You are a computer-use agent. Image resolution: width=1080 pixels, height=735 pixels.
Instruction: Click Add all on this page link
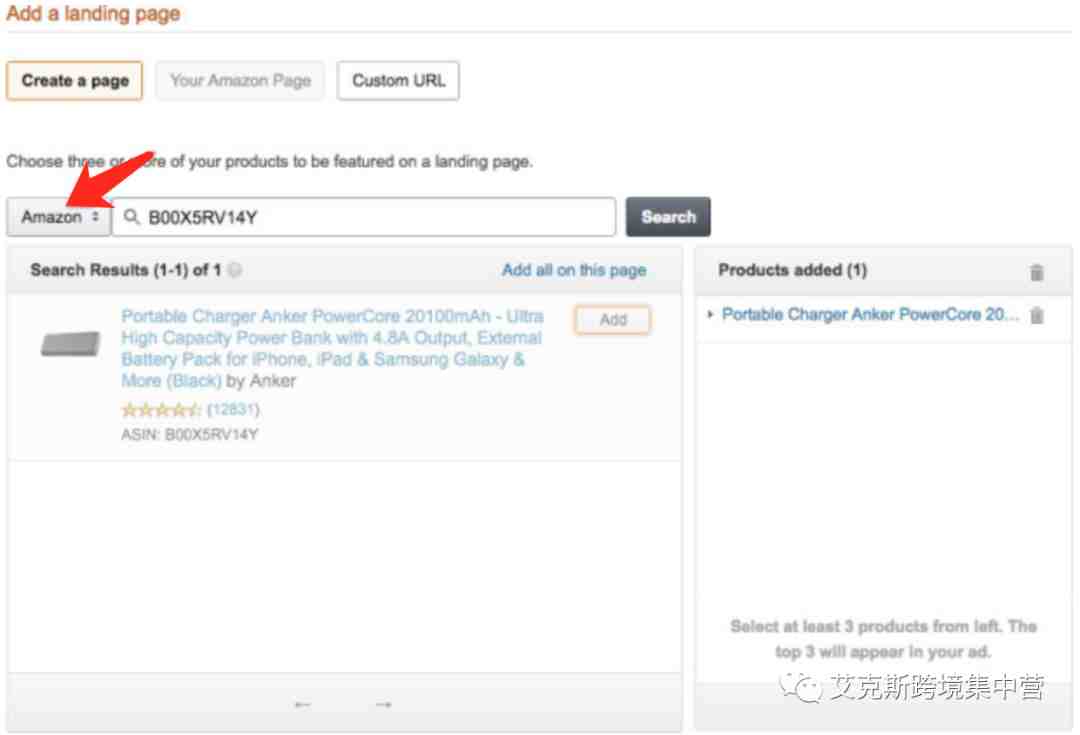tap(574, 270)
